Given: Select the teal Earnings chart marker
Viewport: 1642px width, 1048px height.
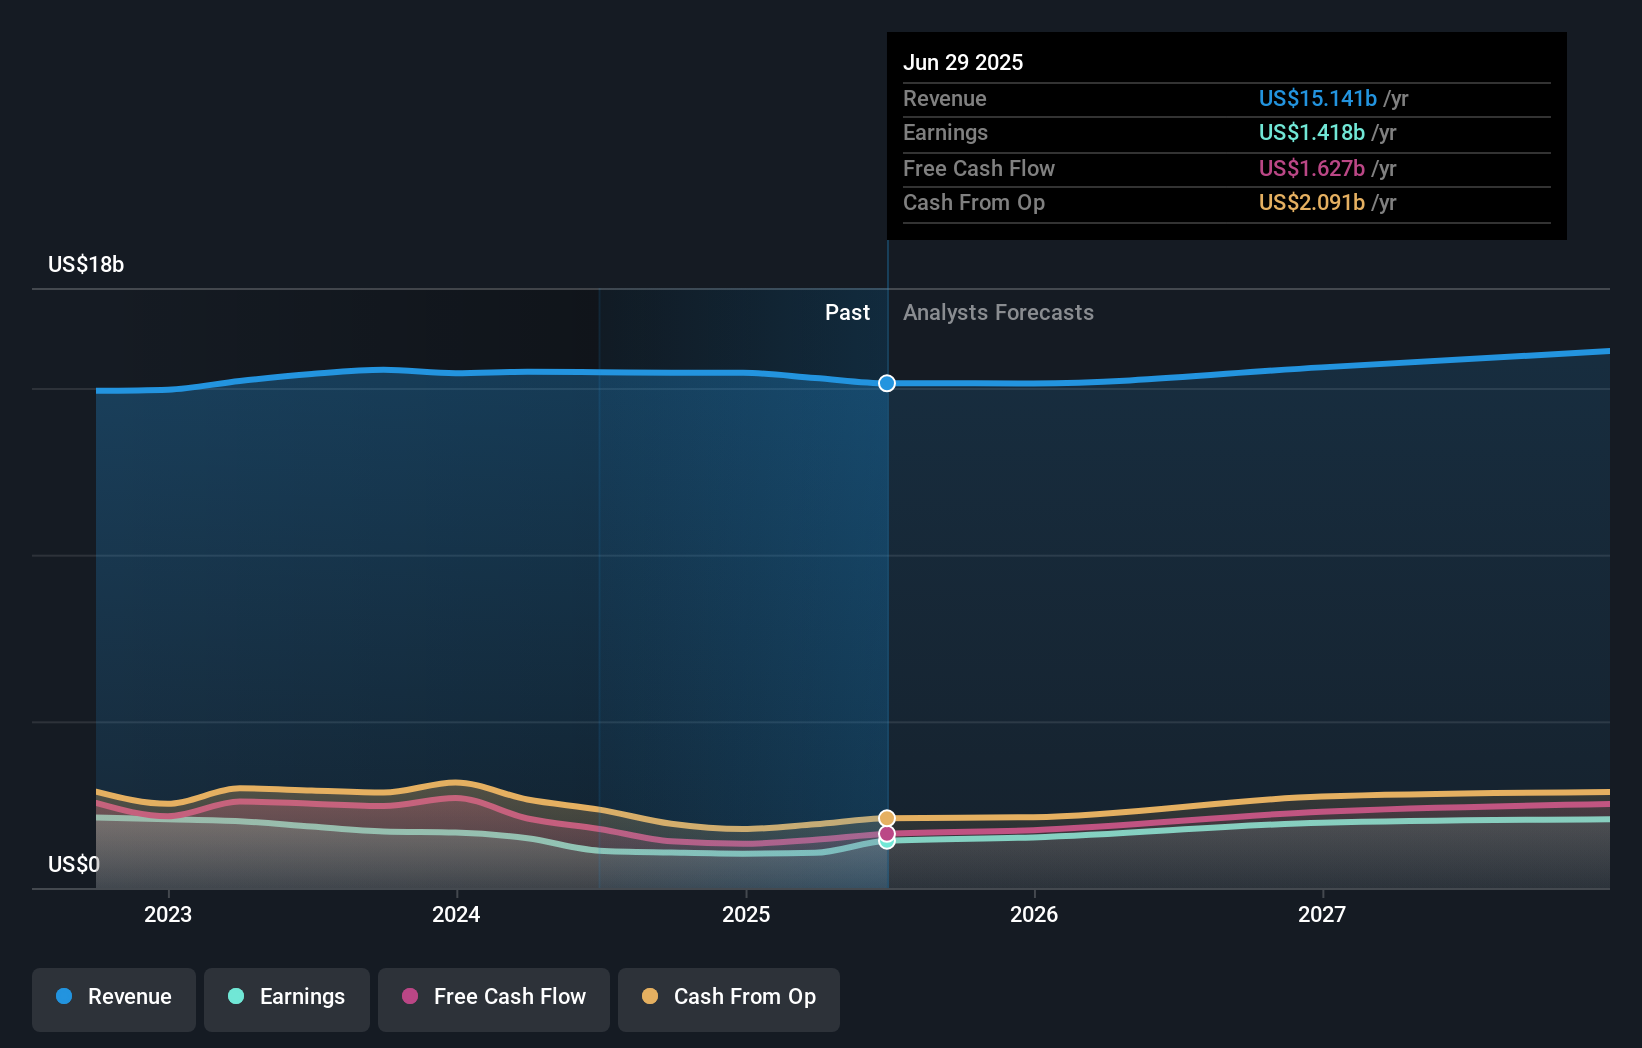Looking at the screenshot, I should 886,843.
